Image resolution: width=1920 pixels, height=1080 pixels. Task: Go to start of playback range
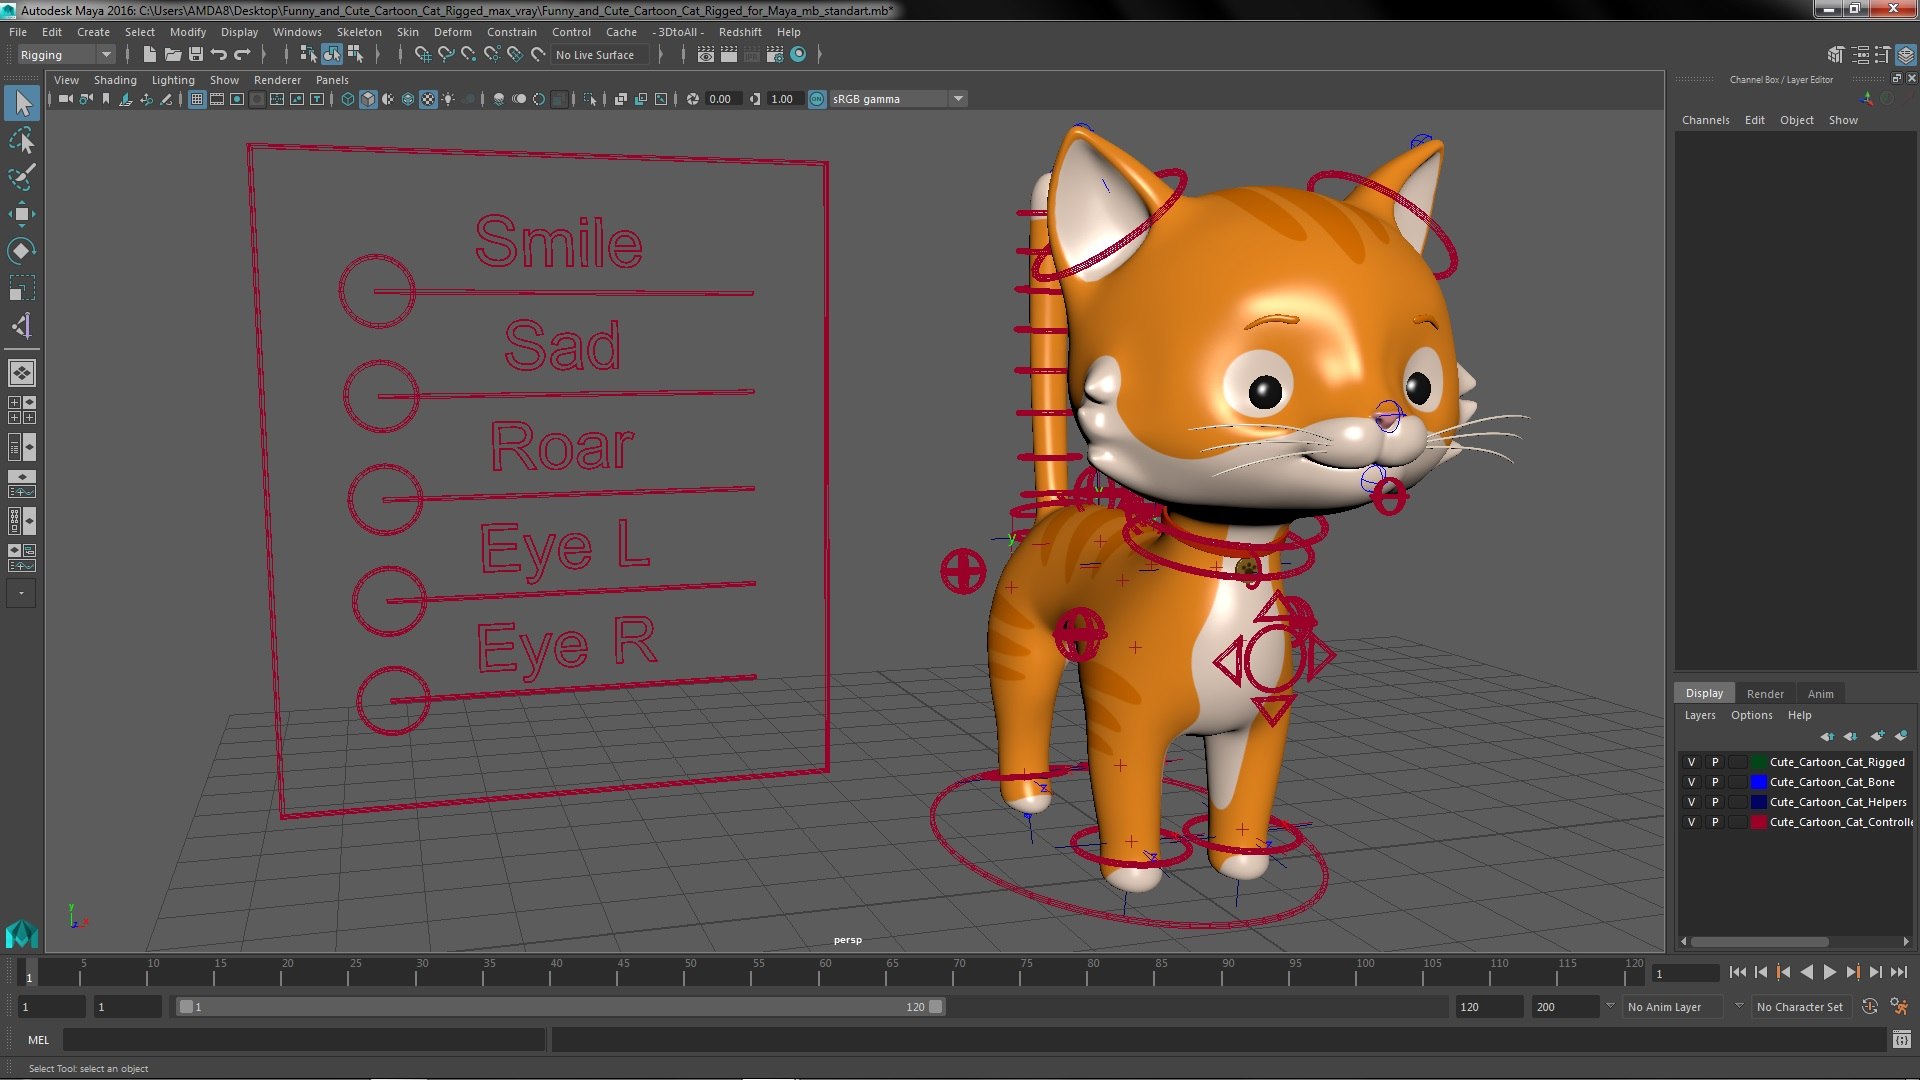[x=1737, y=972]
